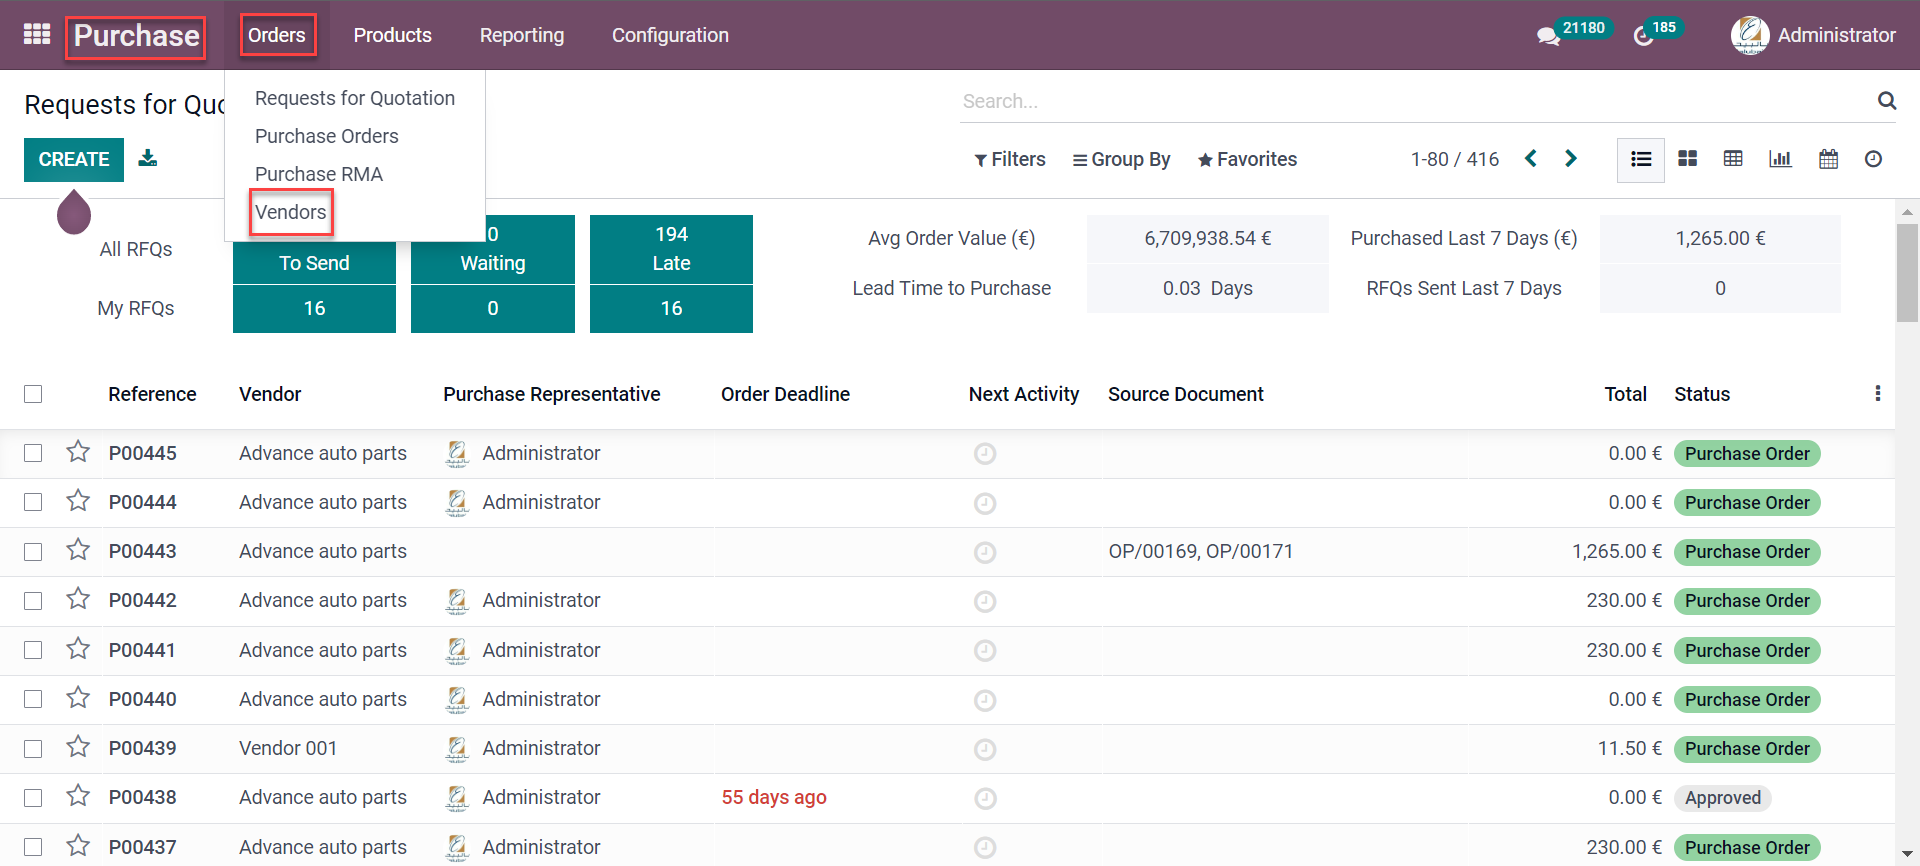Open the Administrator user menu
This screenshot has height=866, width=1920.
(x=1813, y=35)
